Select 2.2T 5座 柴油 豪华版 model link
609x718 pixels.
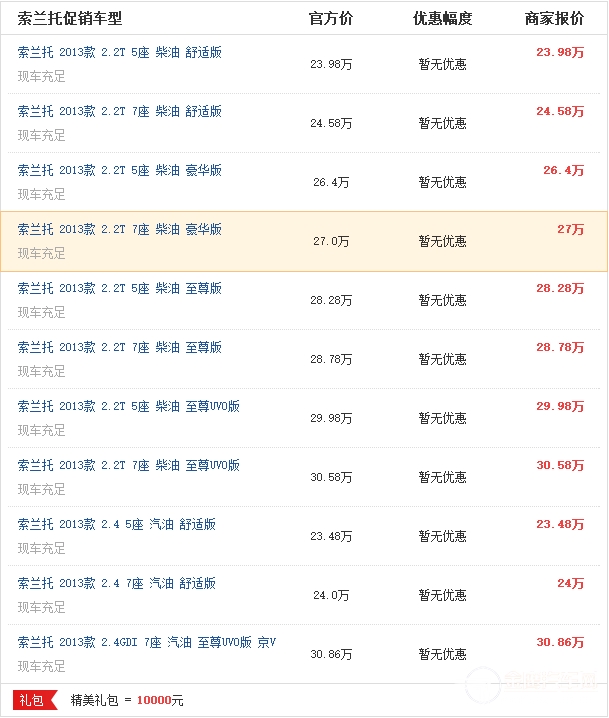[x=120, y=170]
